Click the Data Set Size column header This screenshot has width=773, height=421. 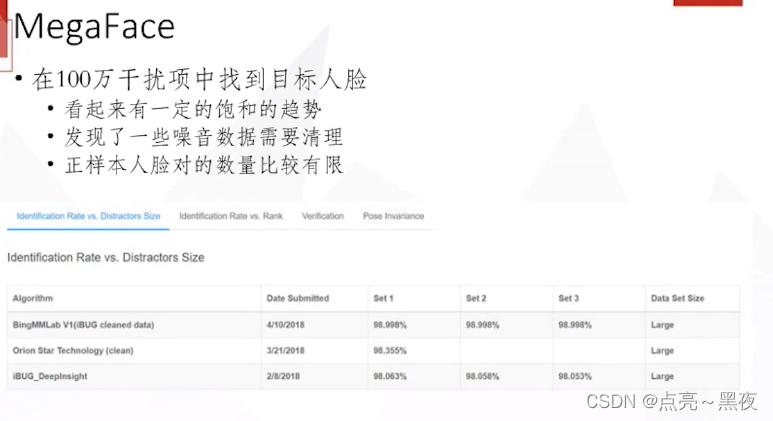[x=677, y=298]
